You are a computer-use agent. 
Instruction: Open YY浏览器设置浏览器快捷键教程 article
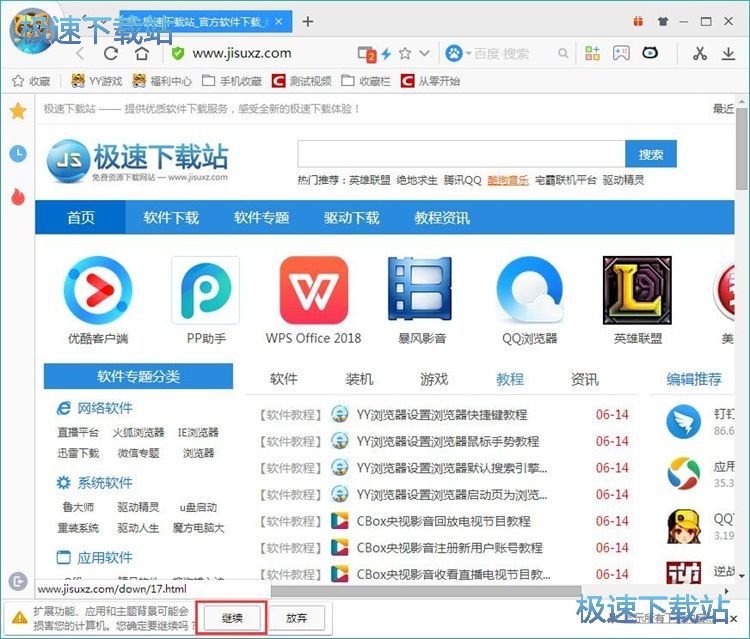441,415
